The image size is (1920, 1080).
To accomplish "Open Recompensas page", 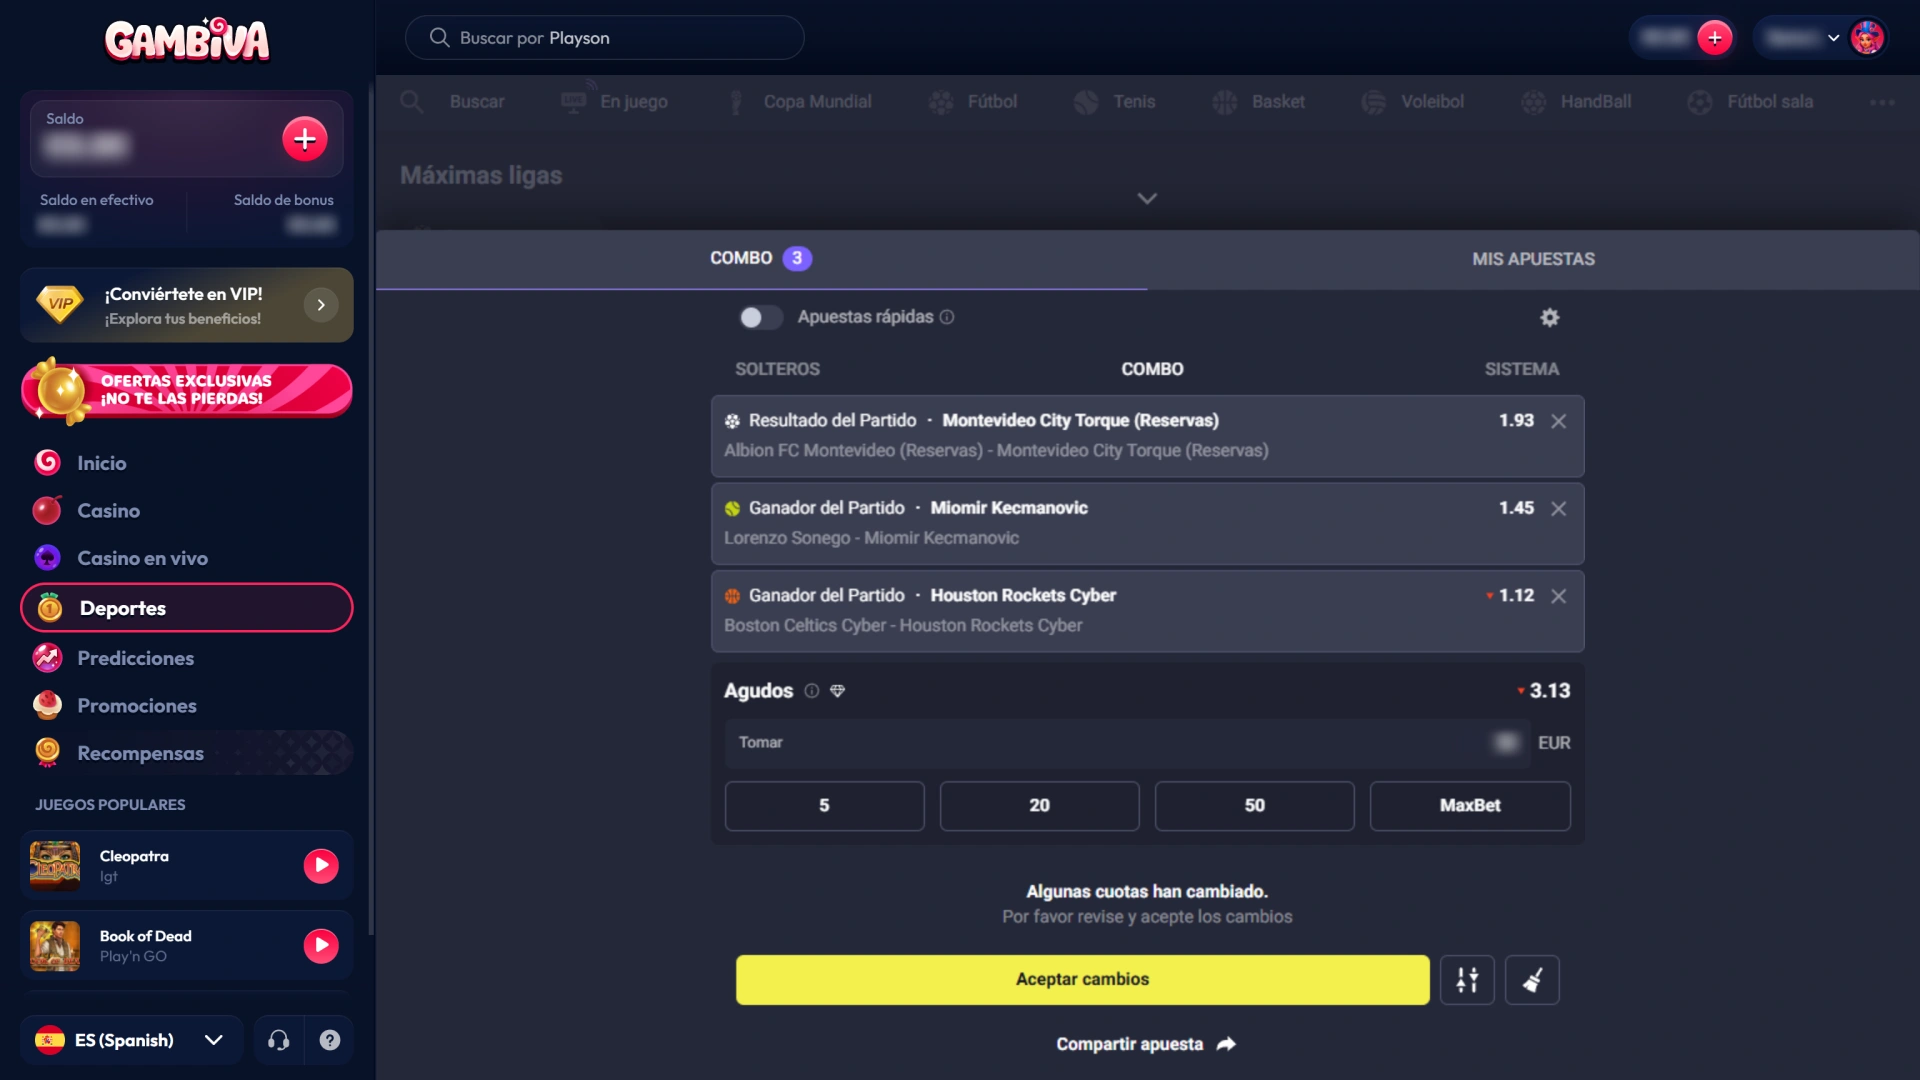I will coord(187,753).
